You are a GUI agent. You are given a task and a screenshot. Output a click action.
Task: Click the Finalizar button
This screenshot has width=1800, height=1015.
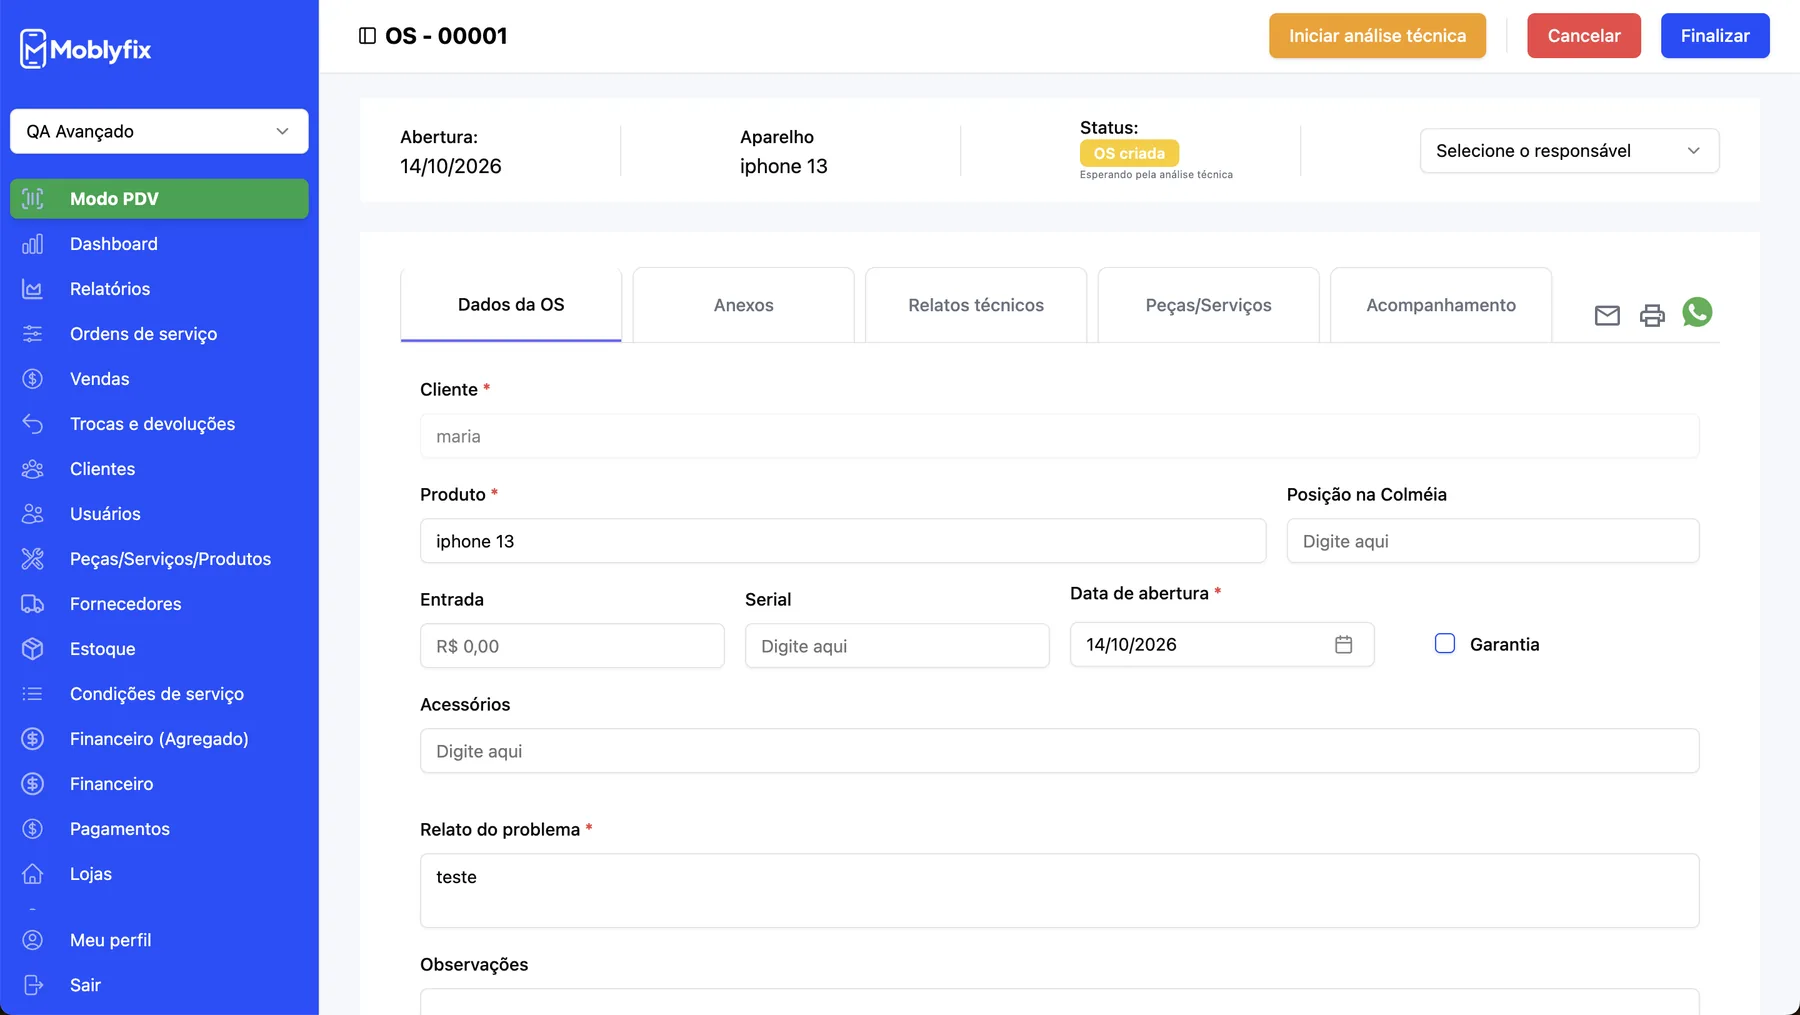(x=1715, y=36)
